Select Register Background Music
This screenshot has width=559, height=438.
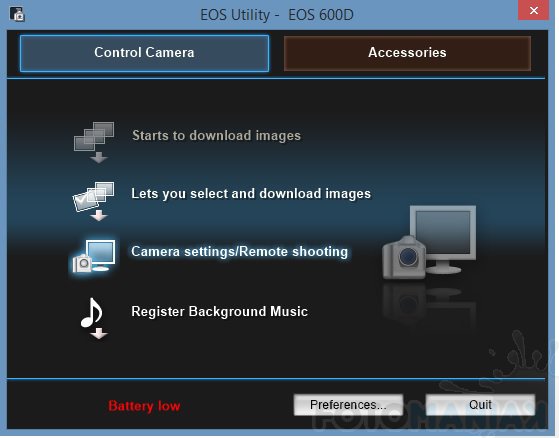click(x=219, y=311)
